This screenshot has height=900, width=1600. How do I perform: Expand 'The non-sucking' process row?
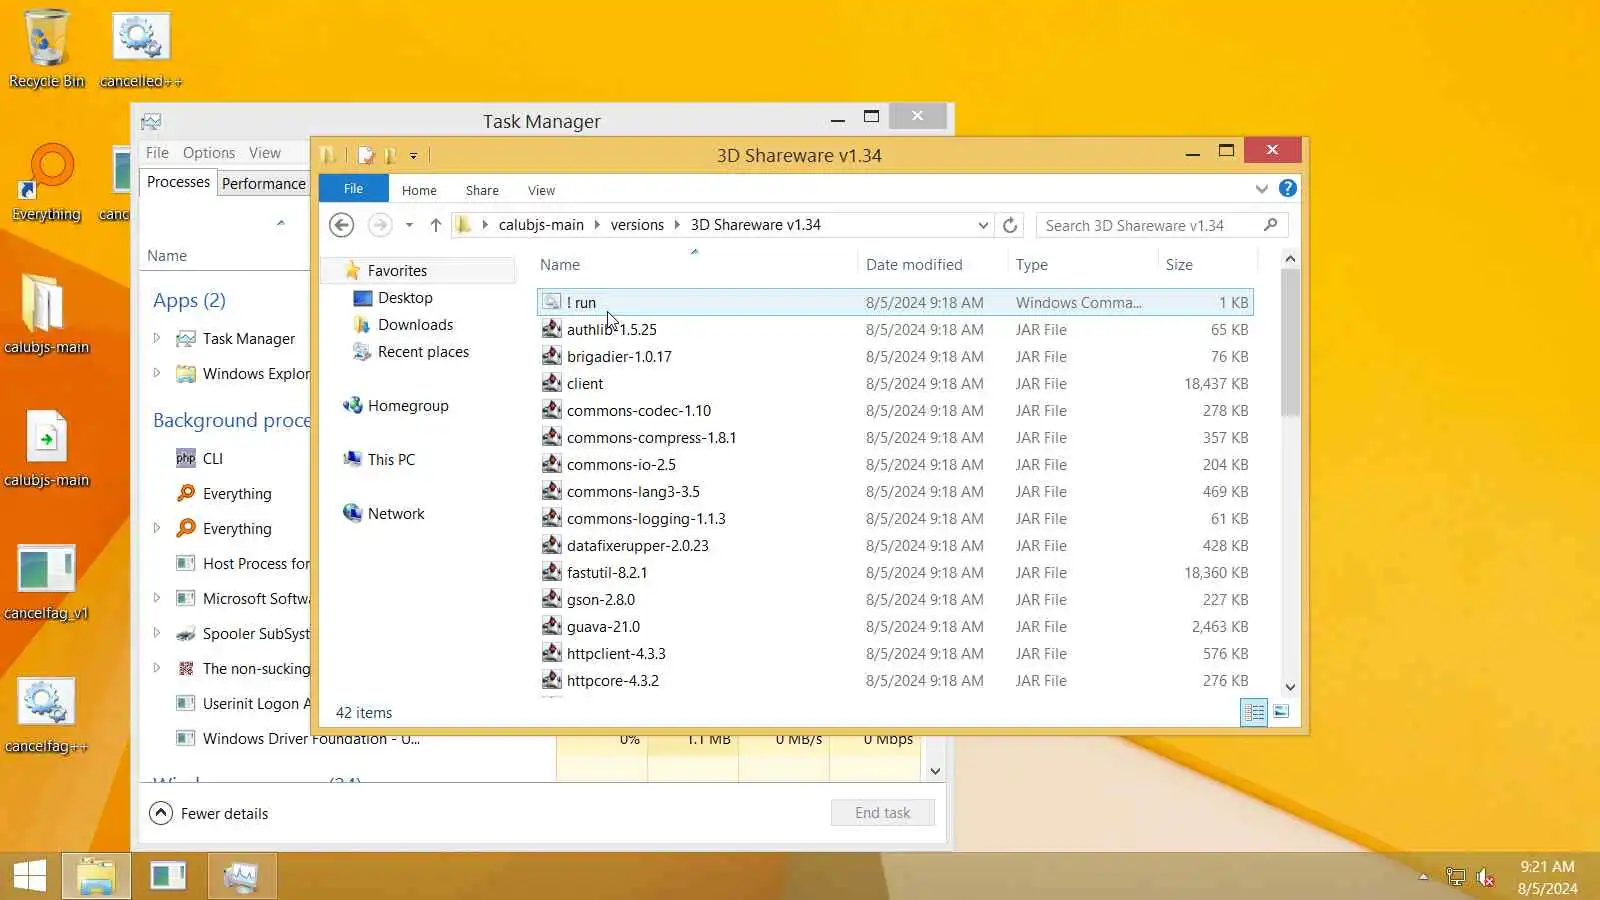(x=157, y=668)
